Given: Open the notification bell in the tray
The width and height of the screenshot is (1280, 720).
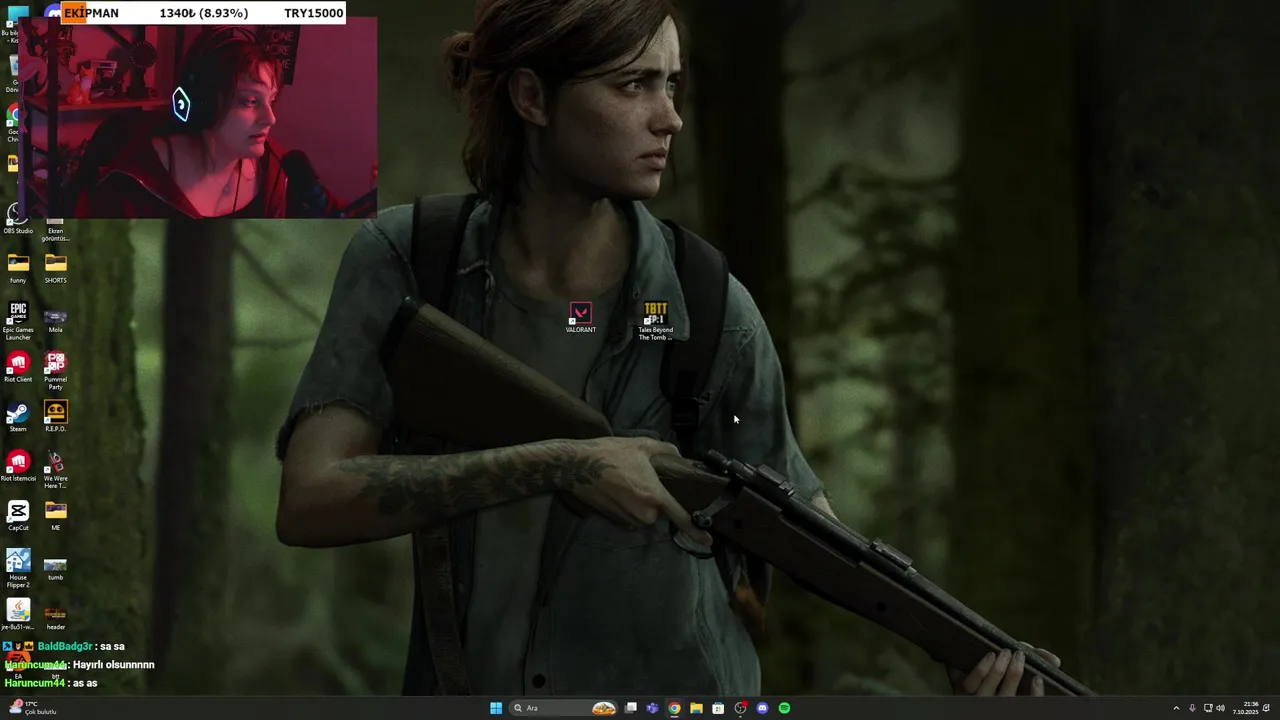Looking at the screenshot, I should point(1268,708).
